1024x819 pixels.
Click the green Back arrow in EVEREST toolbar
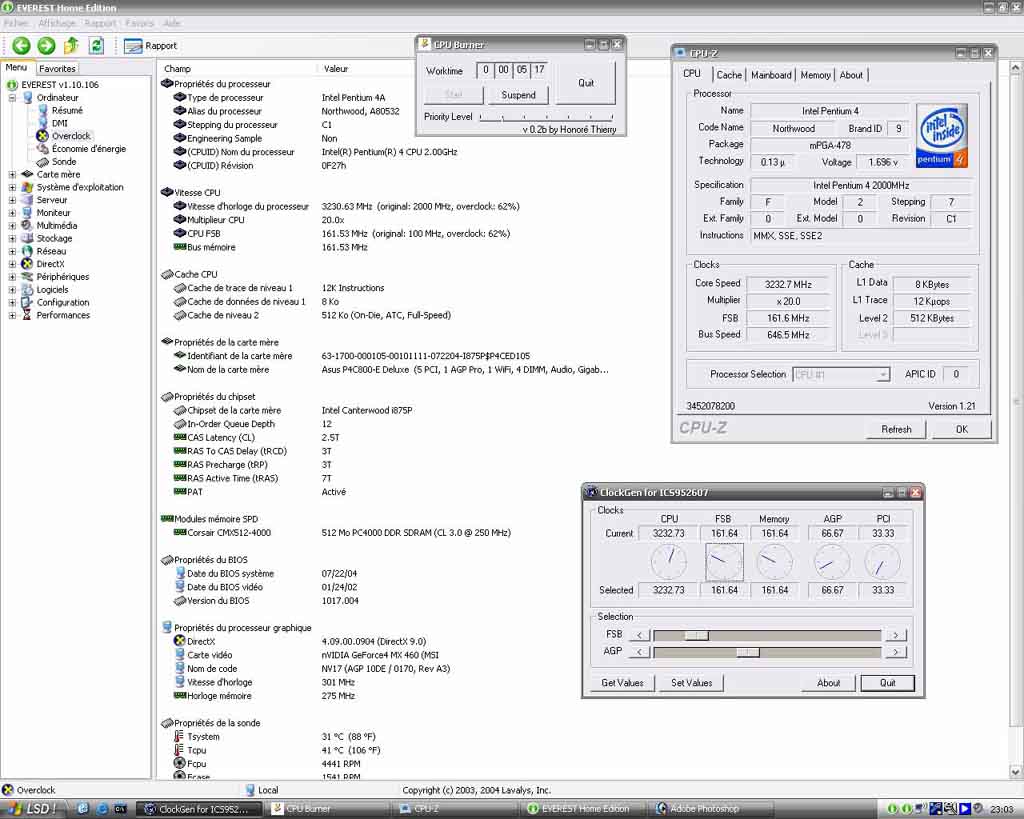(21, 46)
